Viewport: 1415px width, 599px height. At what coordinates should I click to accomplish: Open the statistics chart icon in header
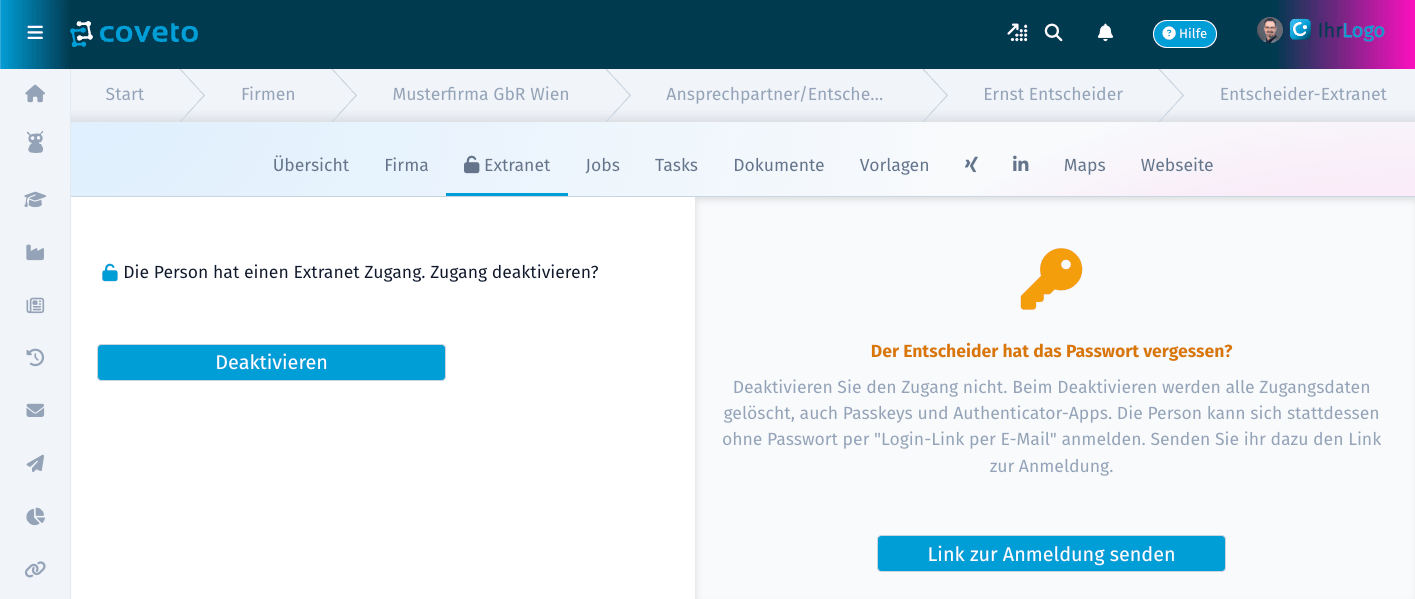1017,33
